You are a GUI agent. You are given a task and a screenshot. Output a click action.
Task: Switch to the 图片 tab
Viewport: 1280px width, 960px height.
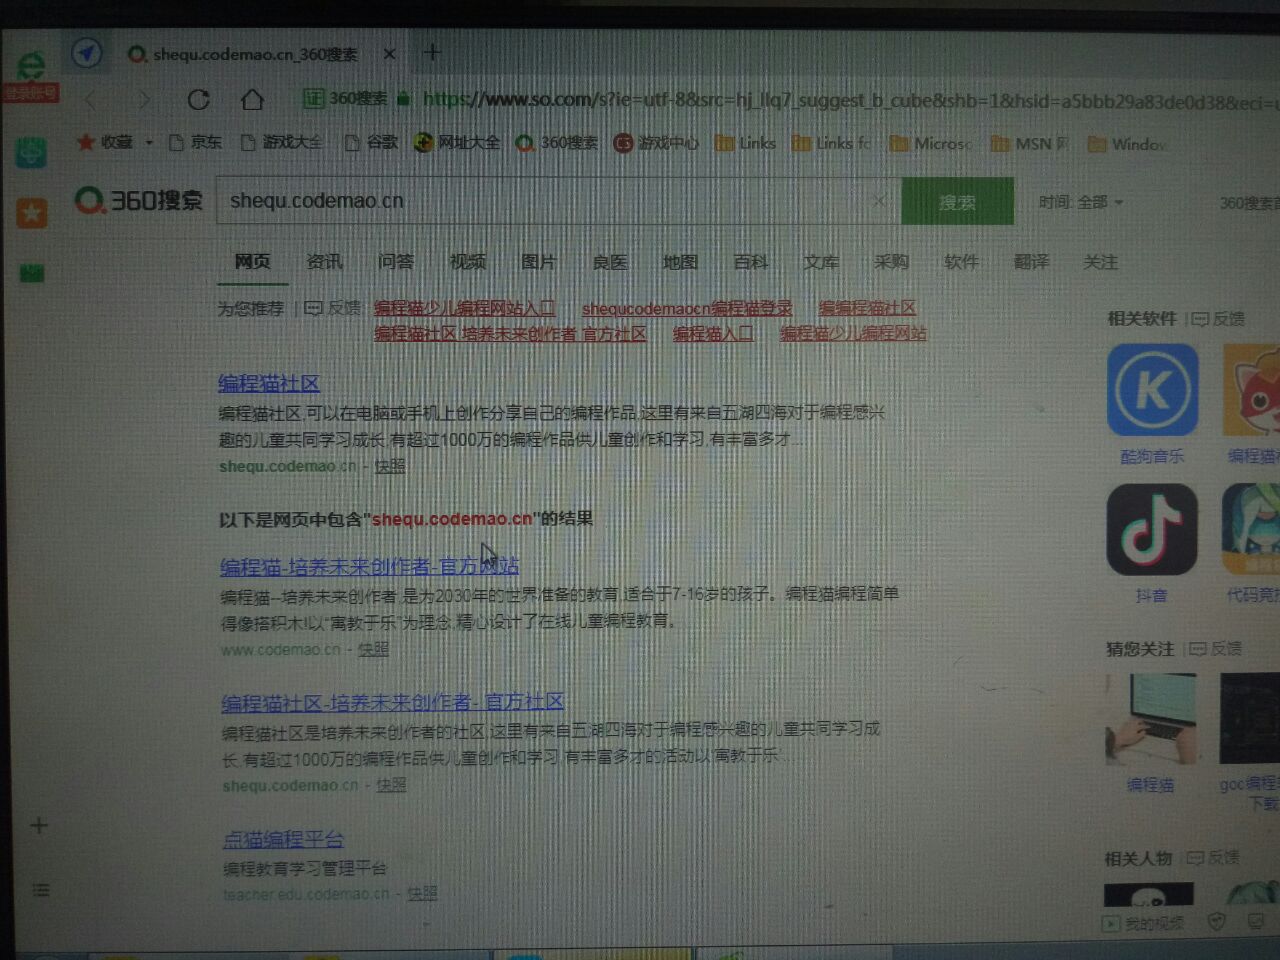point(538,262)
